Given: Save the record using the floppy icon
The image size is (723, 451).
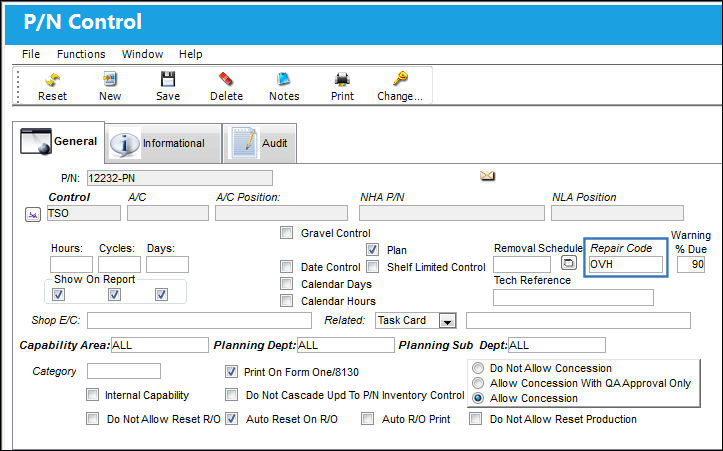Looking at the screenshot, I should [168, 79].
